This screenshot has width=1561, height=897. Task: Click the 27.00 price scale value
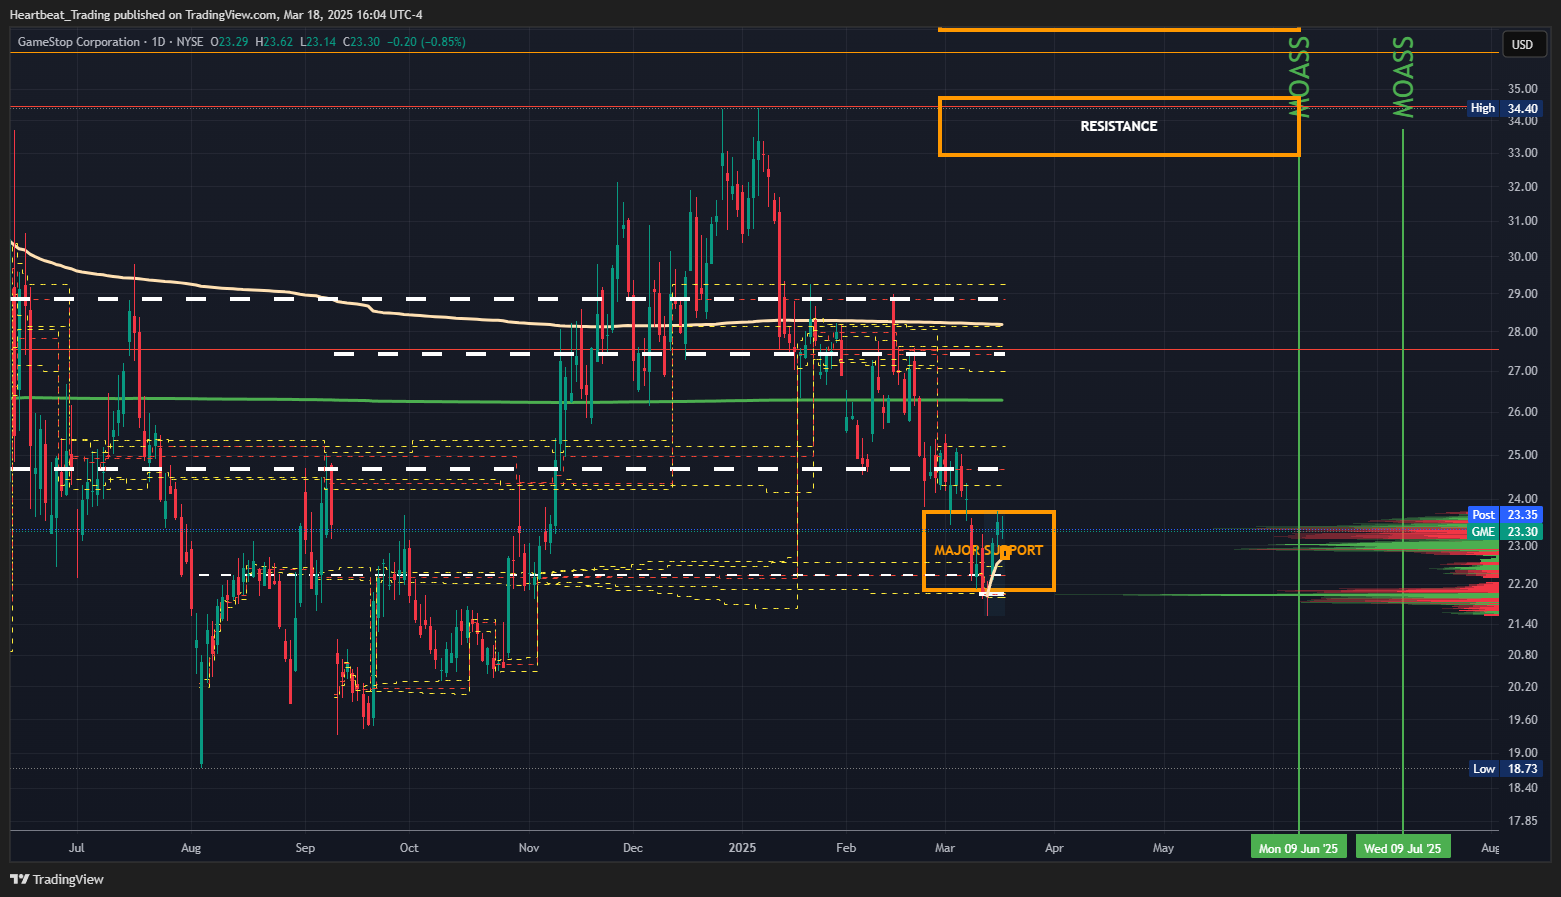[x=1522, y=371]
